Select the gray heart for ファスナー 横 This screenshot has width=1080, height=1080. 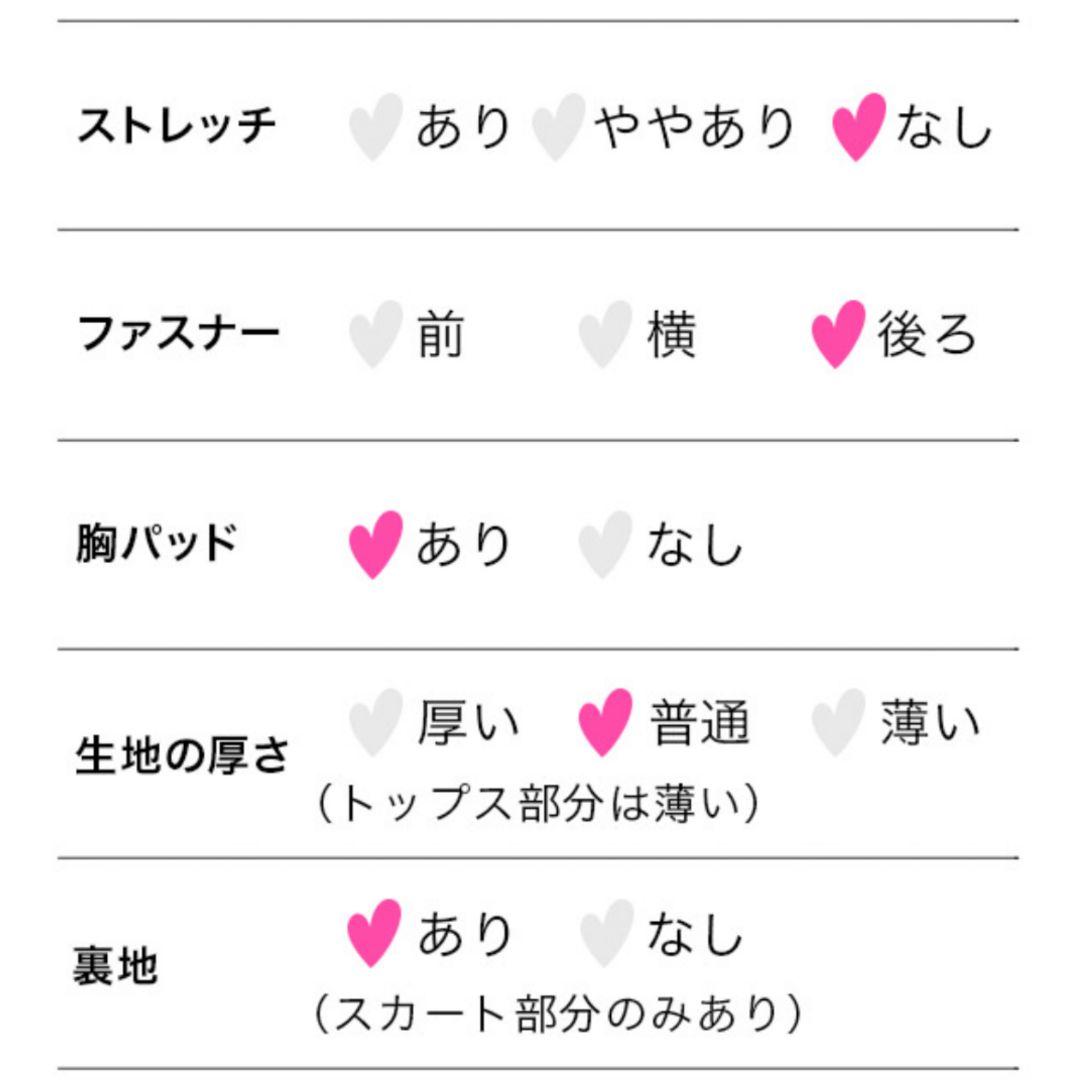(605, 335)
